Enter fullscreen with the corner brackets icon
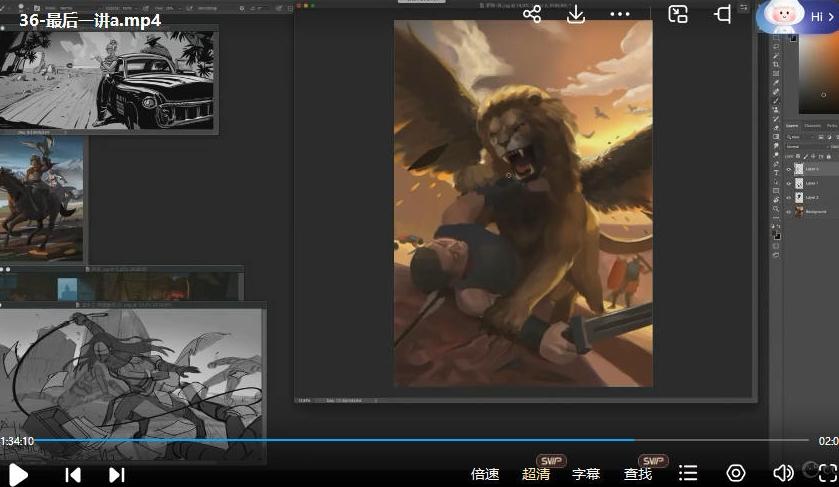Image resolution: width=839 pixels, height=487 pixels. (x=826, y=473)
